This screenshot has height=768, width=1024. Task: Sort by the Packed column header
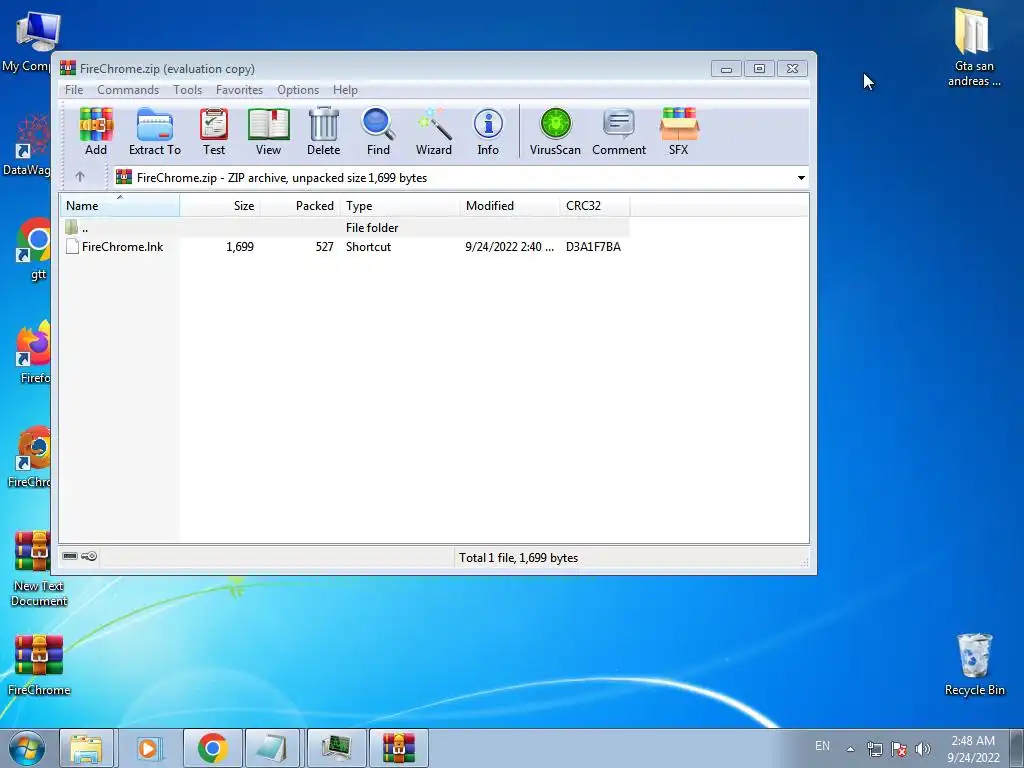click(300, 206)
